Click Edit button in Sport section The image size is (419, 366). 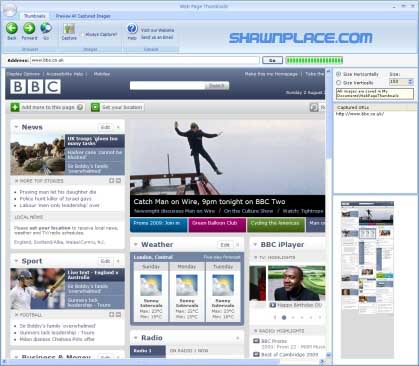[x=105, y=261]
